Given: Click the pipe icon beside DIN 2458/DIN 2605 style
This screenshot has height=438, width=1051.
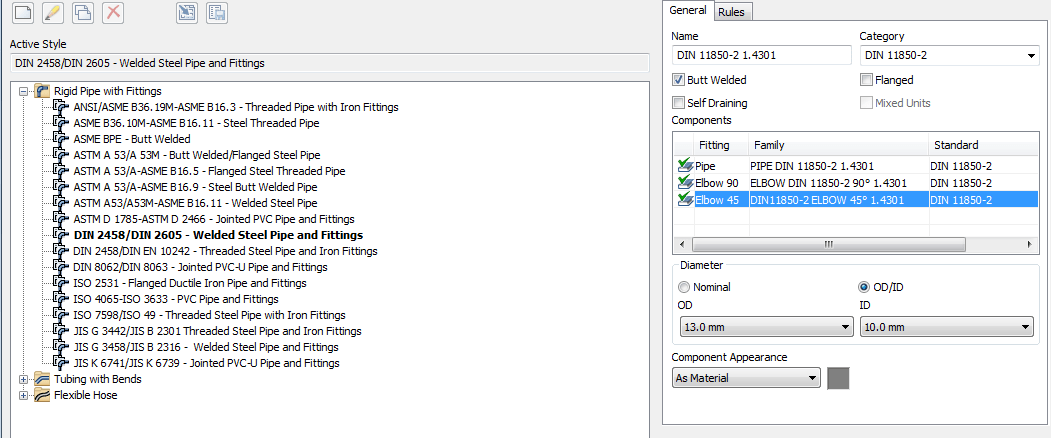Looking at the screenshot, I should pyautogui.click(x=62, y=235).
